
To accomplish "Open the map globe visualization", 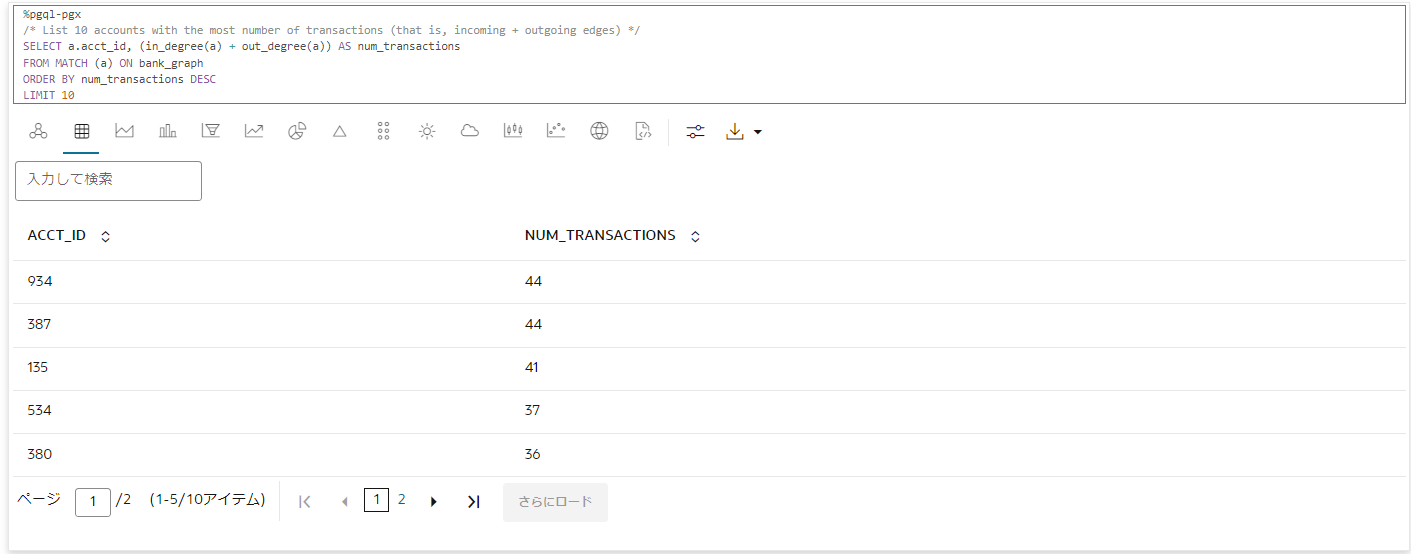I will pyautogui.click(x=599, y=131).
